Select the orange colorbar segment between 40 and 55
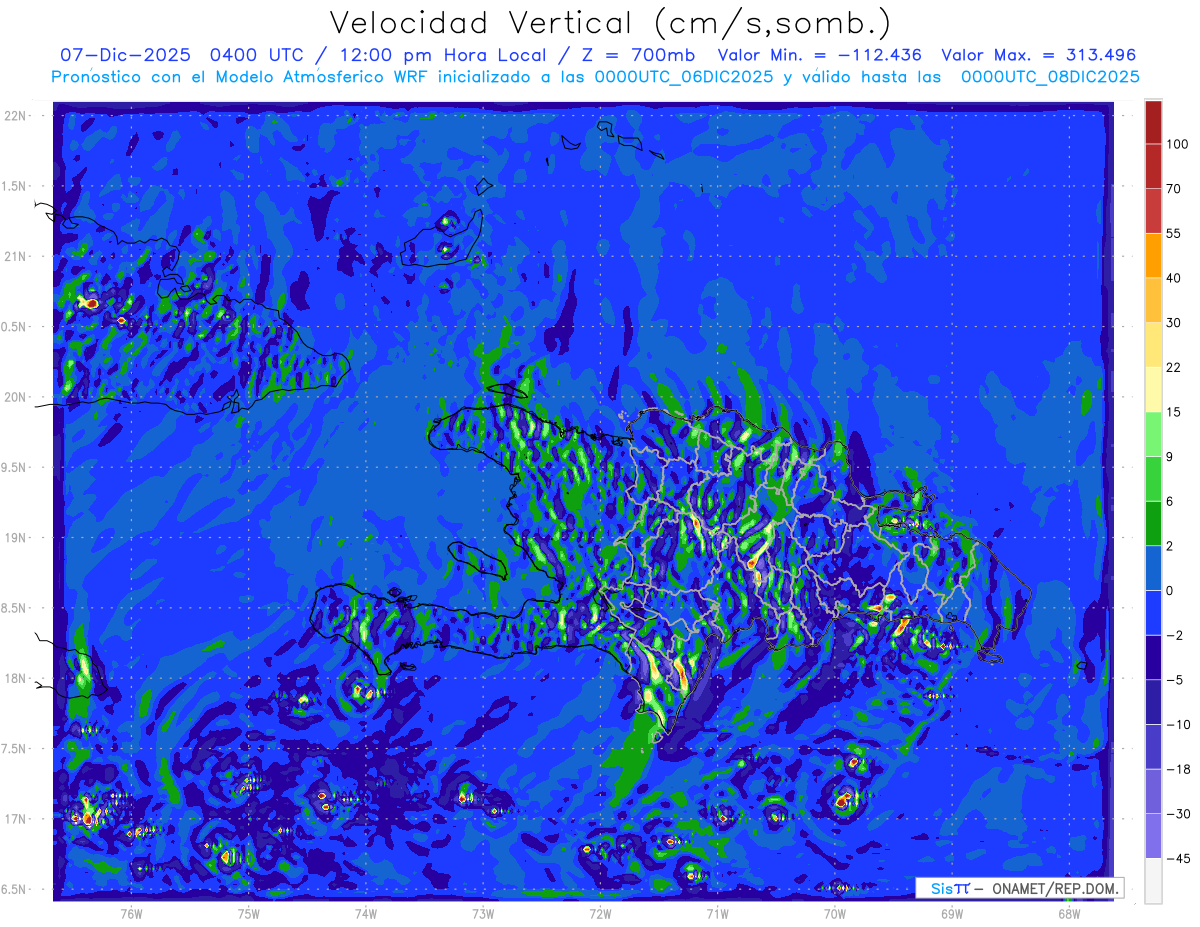This screenshot has height=927, width=1200. [x=1153, y=255]
